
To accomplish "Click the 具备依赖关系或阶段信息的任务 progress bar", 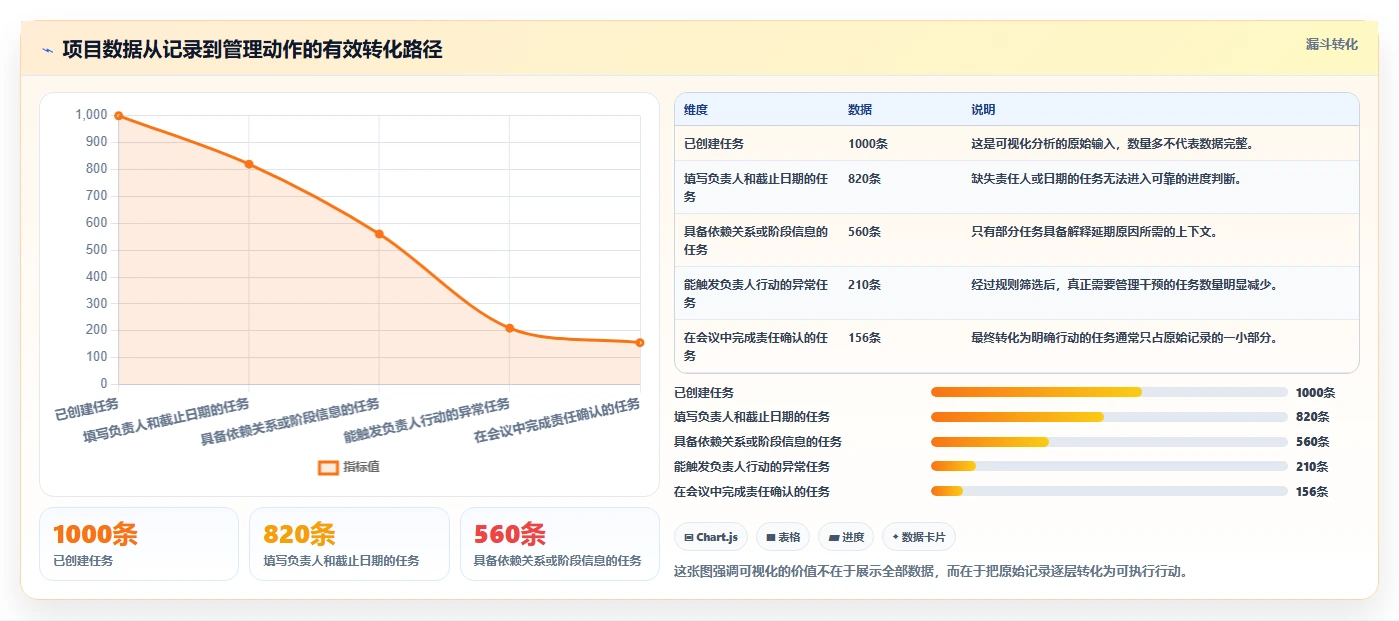I will [1109, 441].
